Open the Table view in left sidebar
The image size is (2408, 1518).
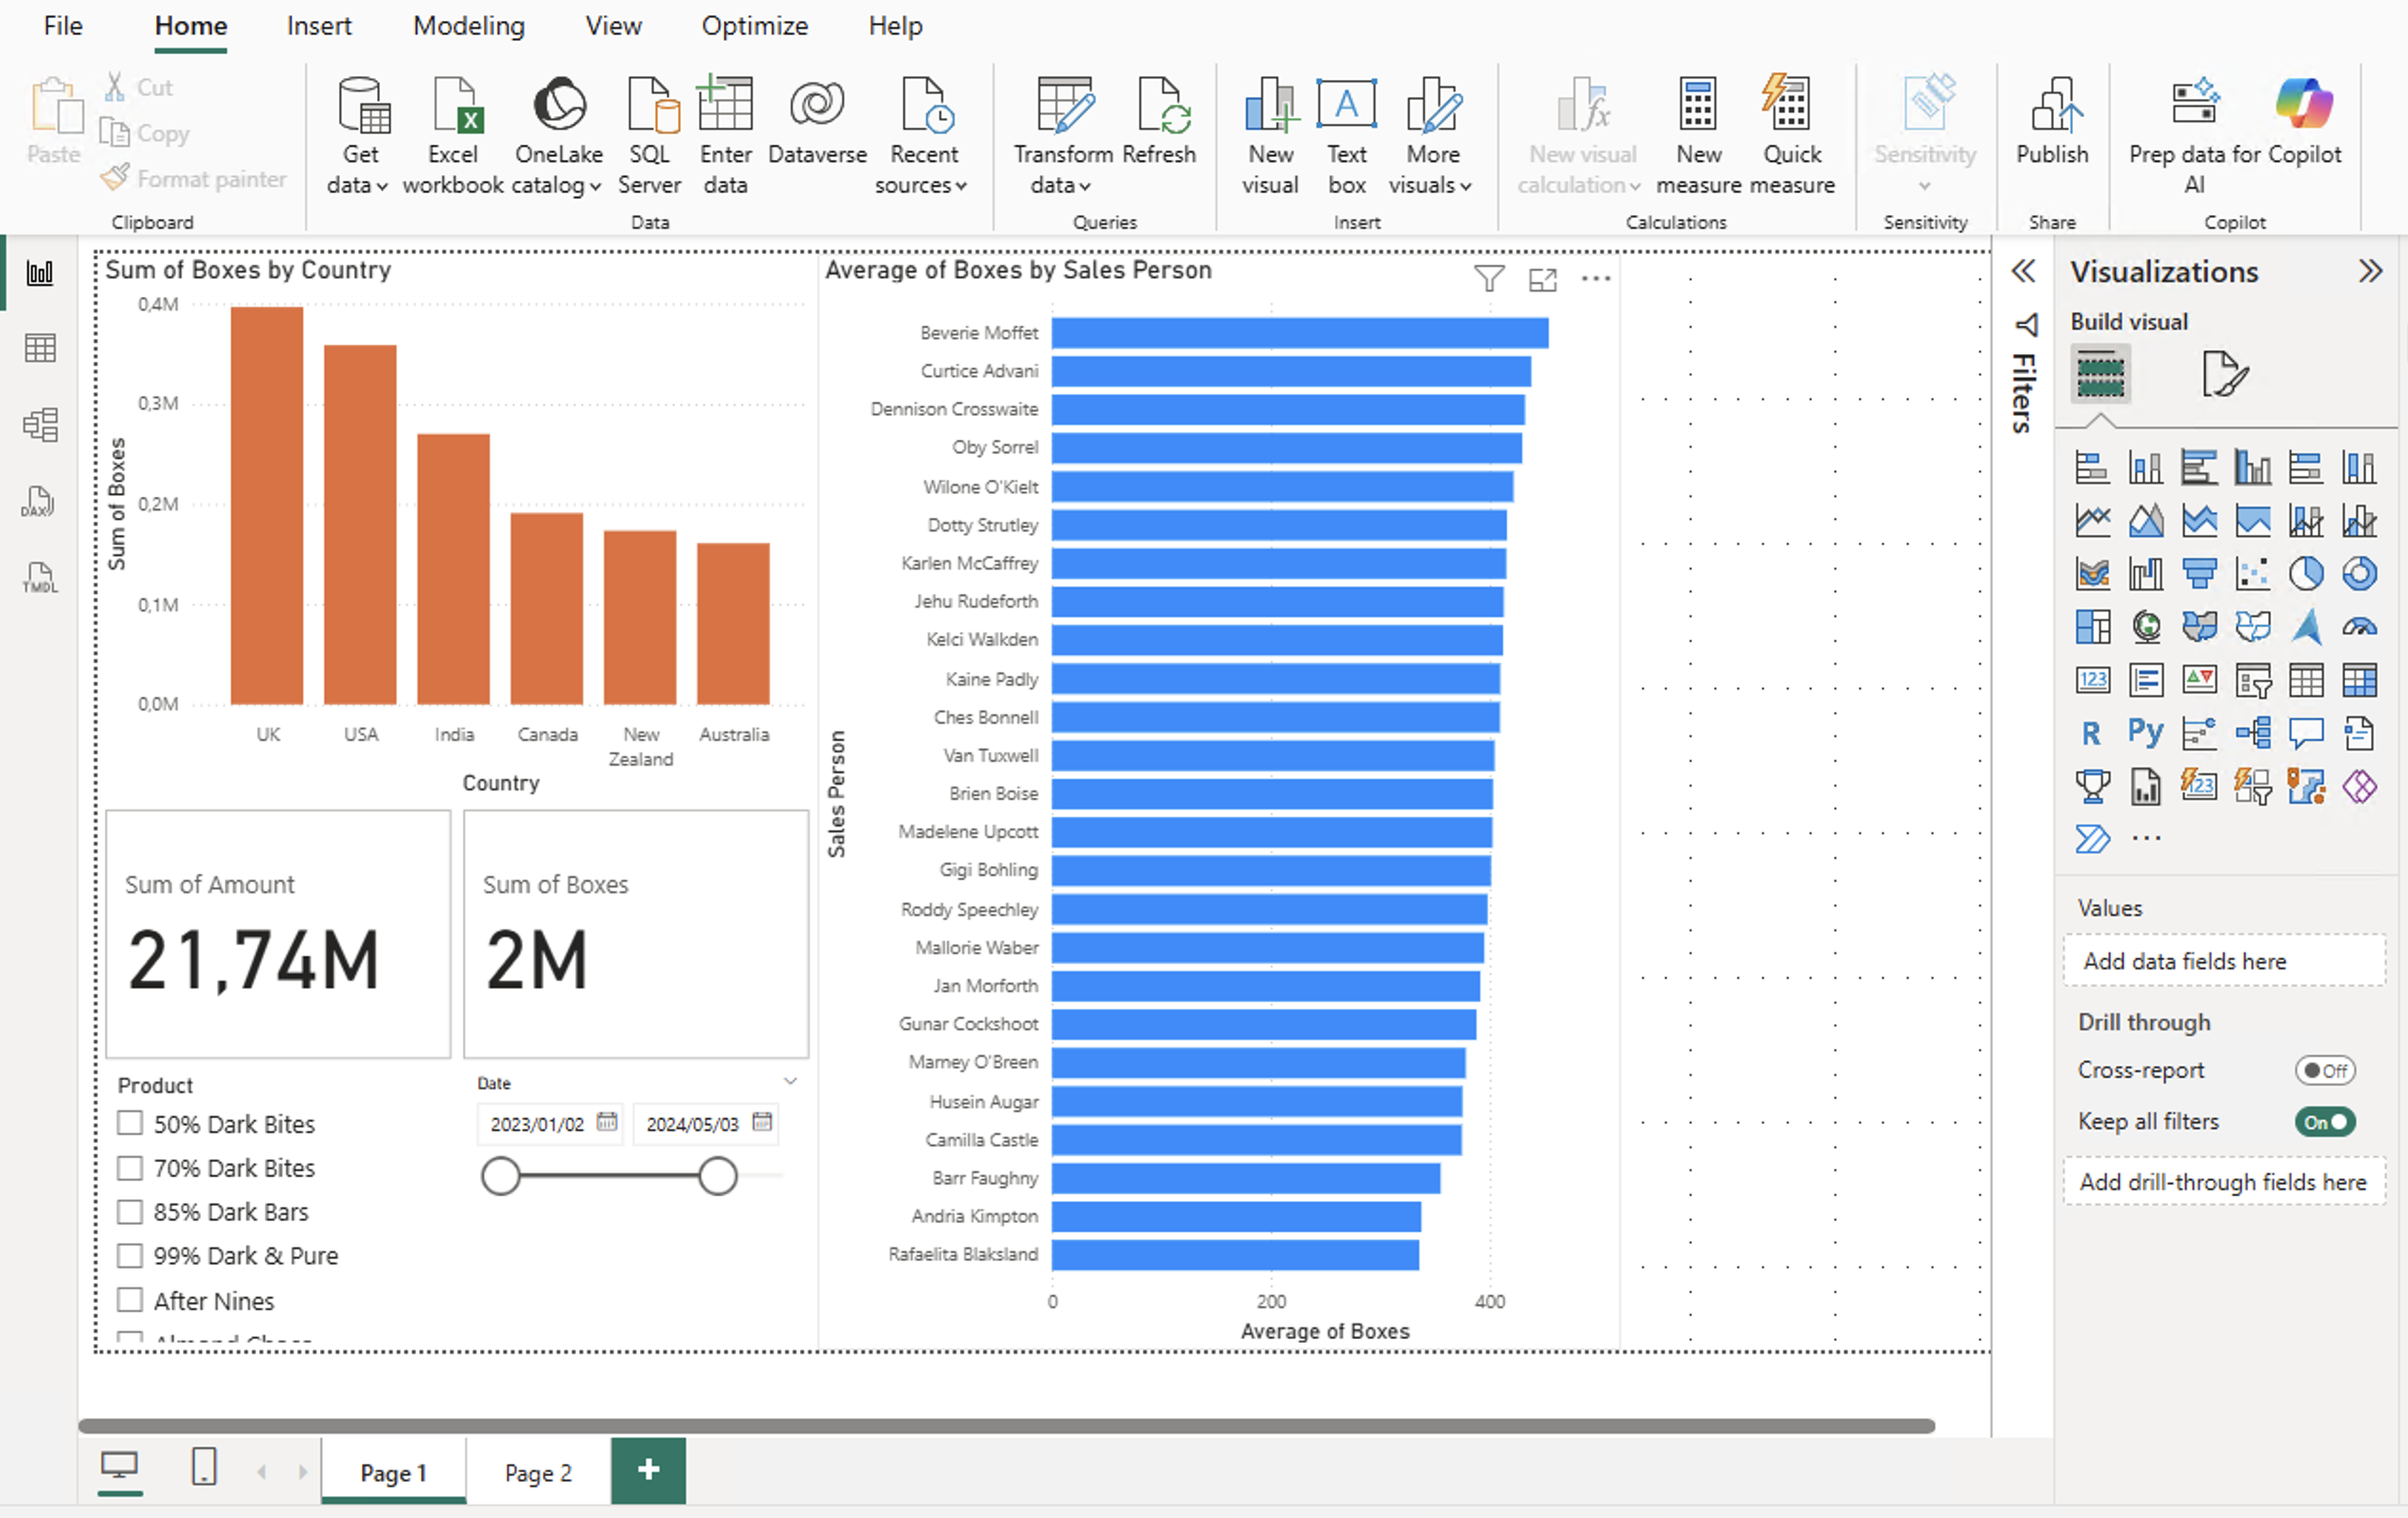pyautogui.click(x=40, y=348)
